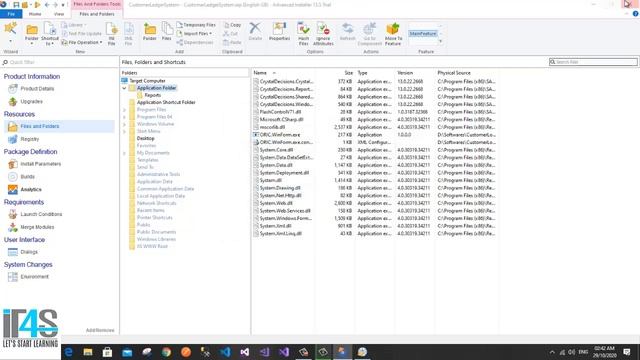
Task: Switch to the Home ribbon tab
Action: [x=35, y=14]
